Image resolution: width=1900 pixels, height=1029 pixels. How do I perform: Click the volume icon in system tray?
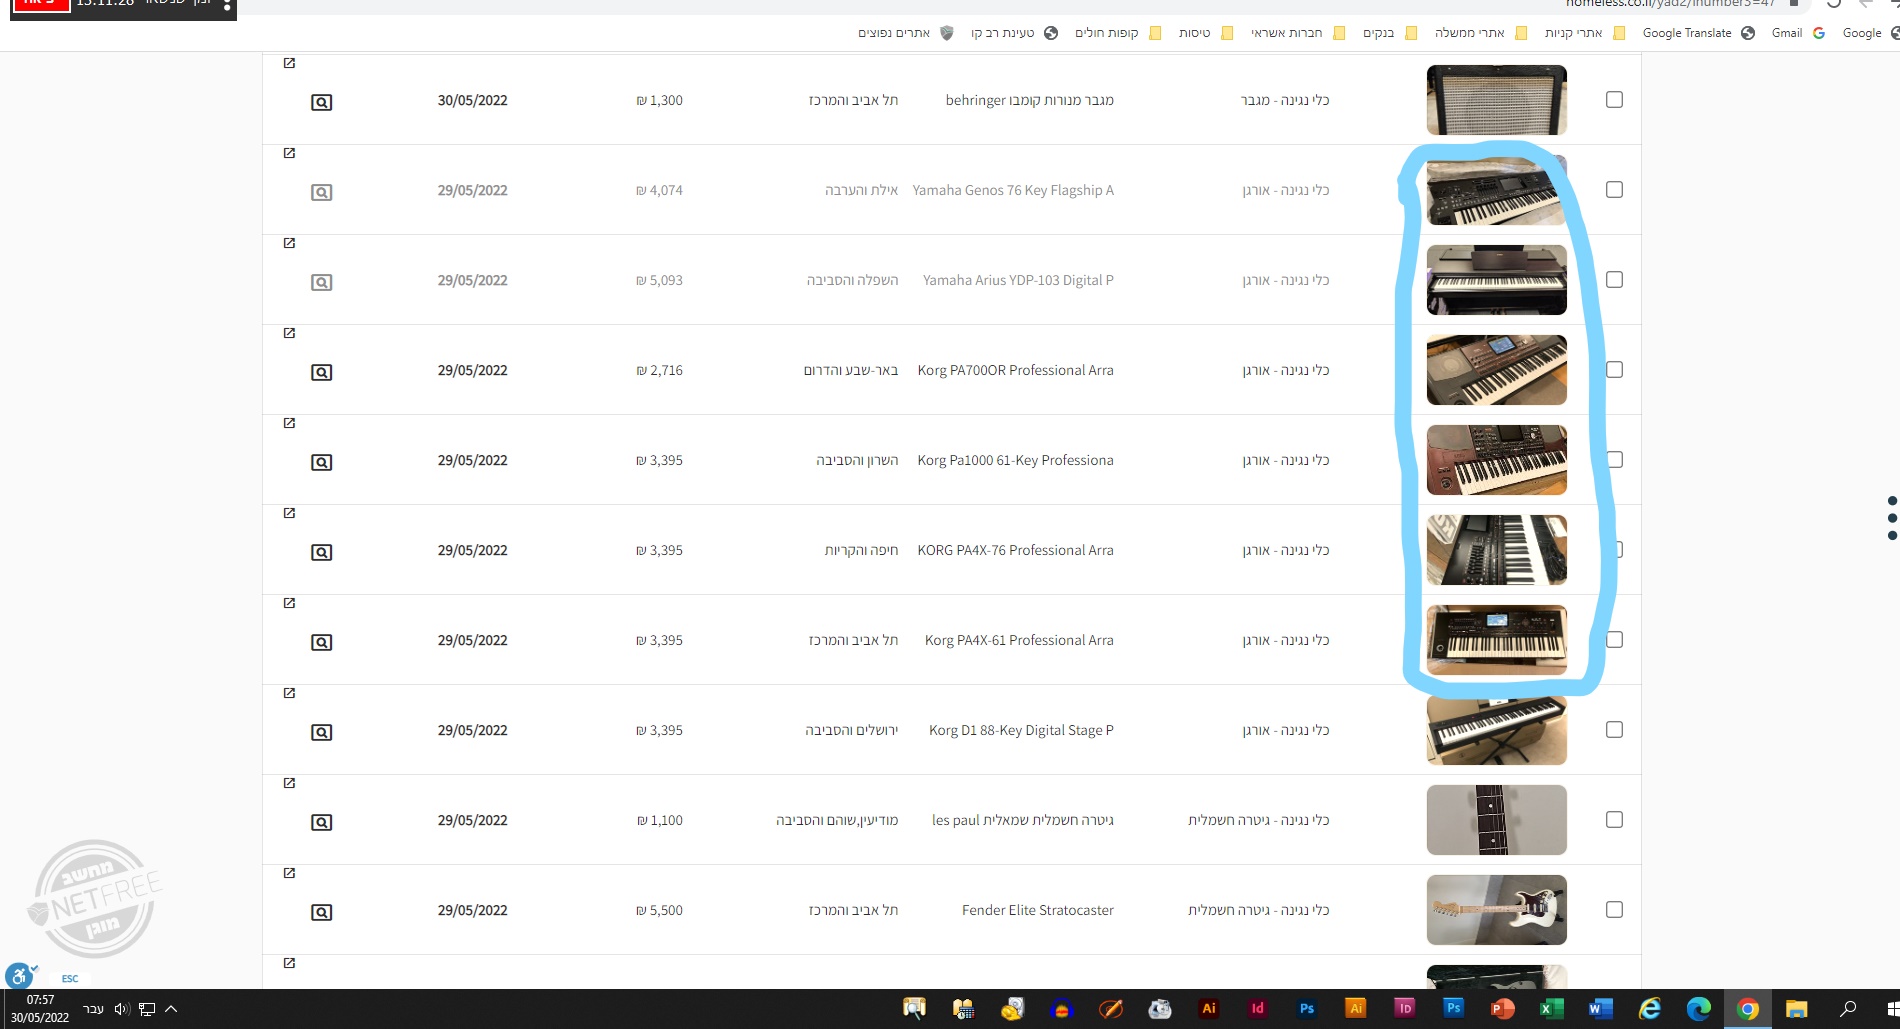click(x=122, y=1008)
